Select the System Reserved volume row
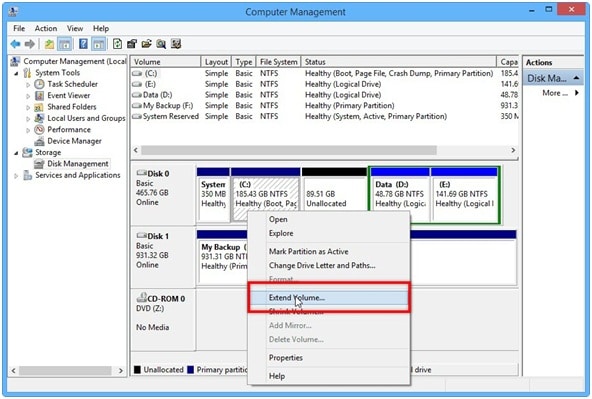Viewport: 592px width, 399px height. (325, 116)
